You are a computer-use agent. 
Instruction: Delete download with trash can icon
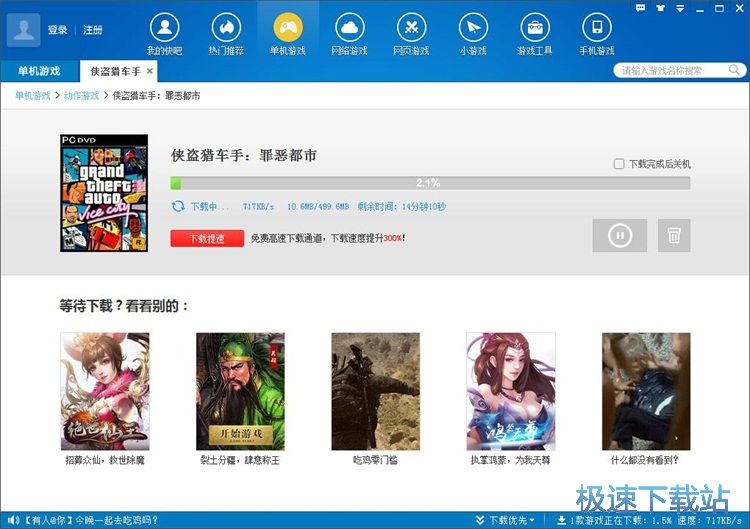[x=674, y=235]
